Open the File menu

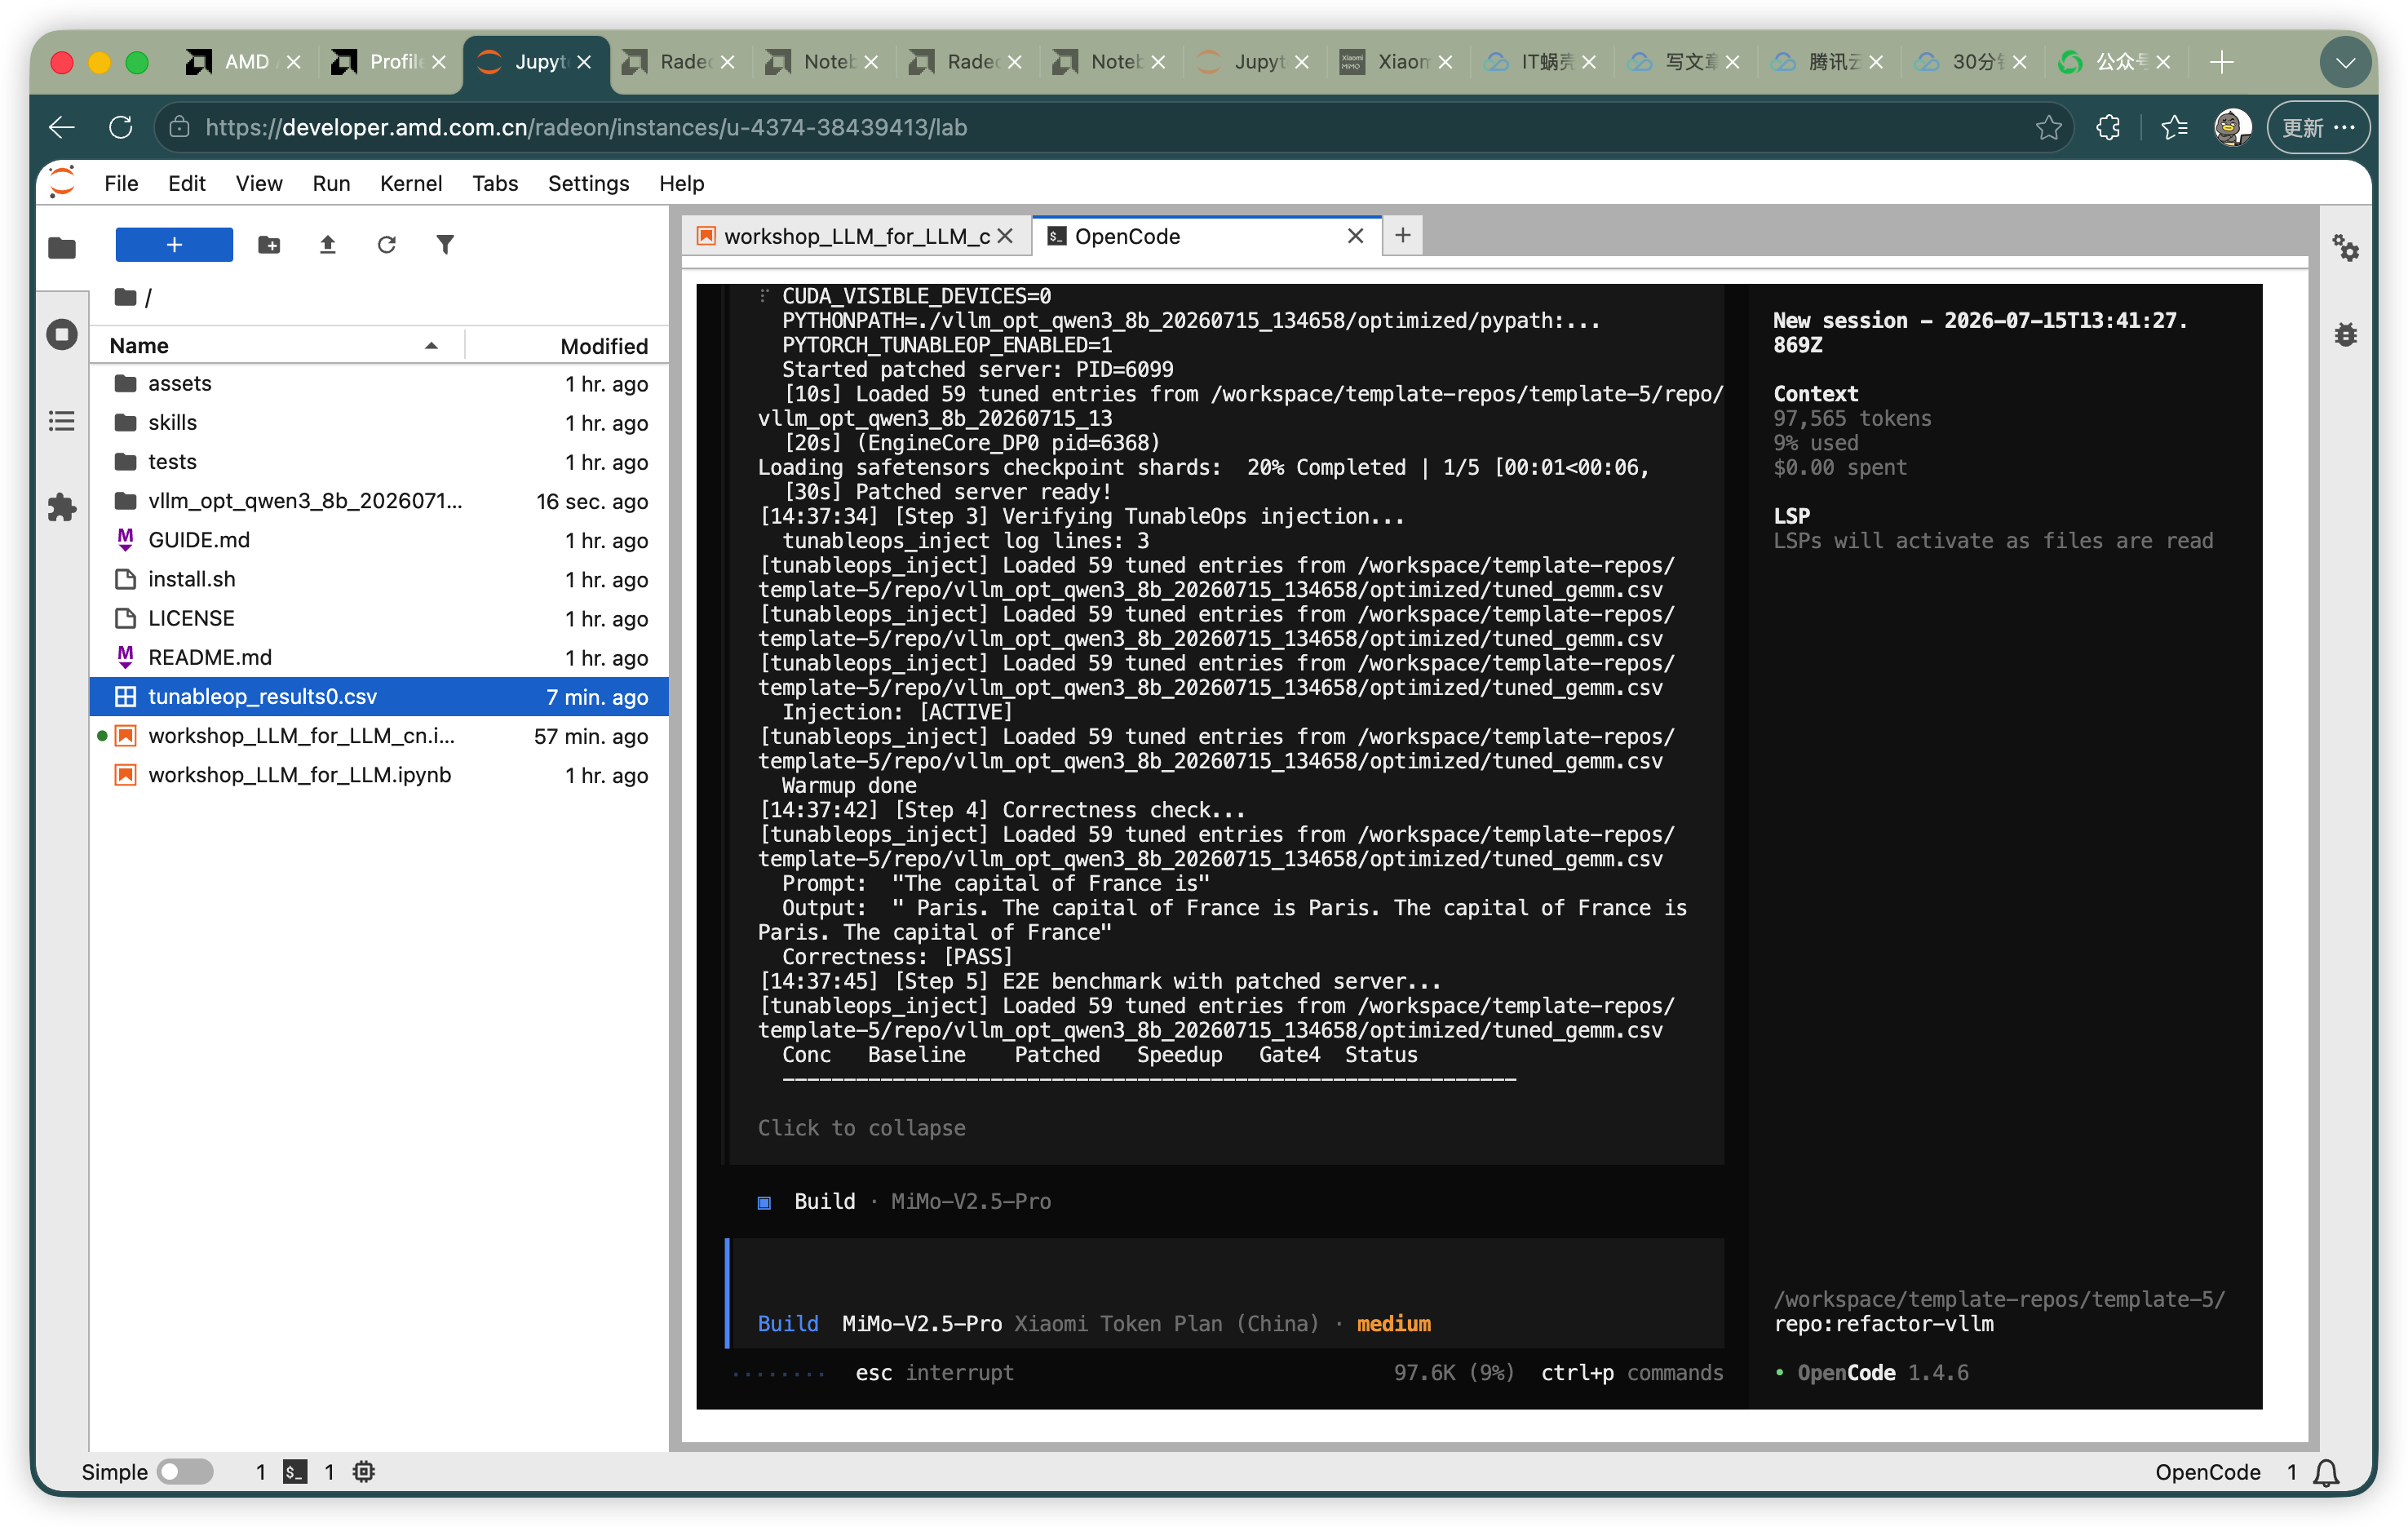pos(121,183)
